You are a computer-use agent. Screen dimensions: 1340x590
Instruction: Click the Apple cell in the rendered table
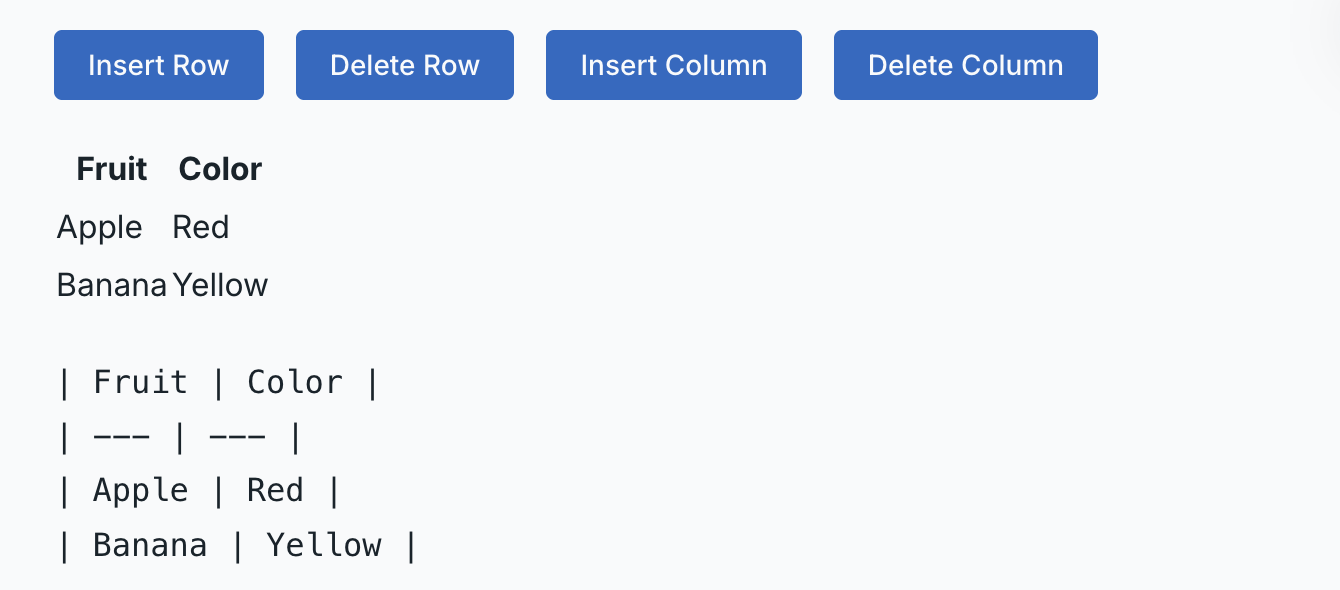pyautogui.click(x=100, y=228)
